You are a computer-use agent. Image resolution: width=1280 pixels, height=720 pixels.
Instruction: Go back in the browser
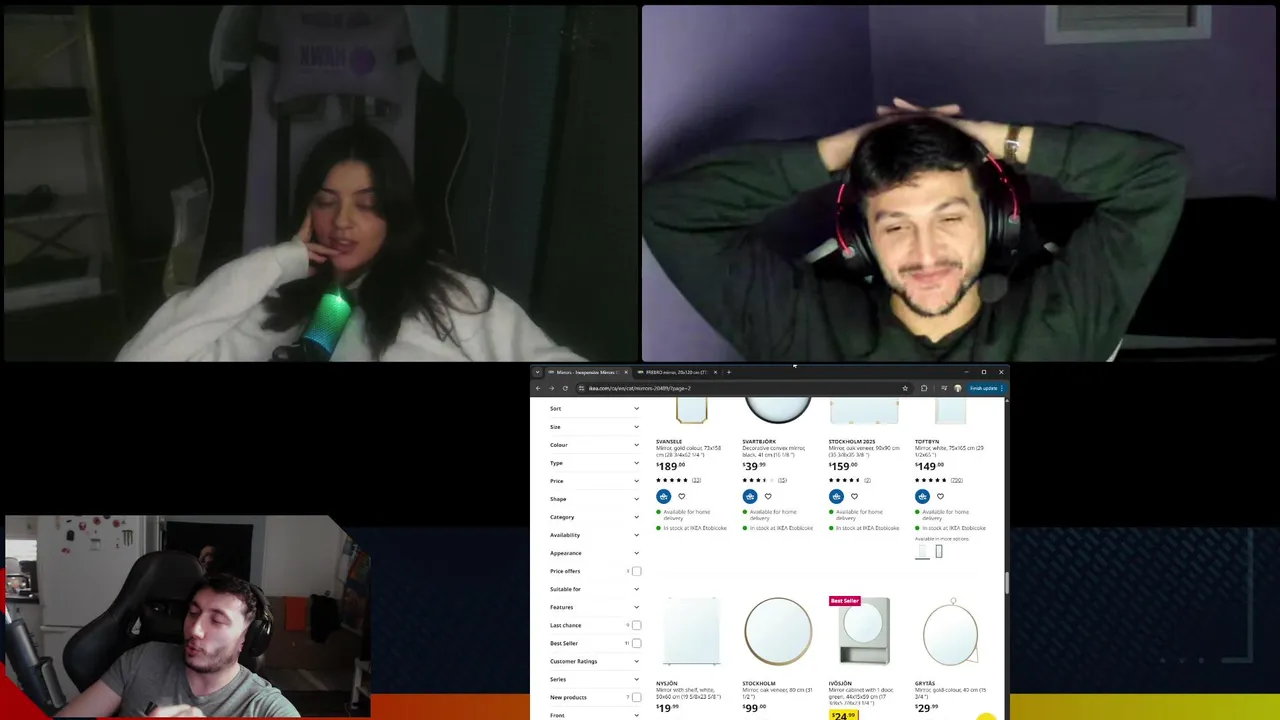pos(538,388)
